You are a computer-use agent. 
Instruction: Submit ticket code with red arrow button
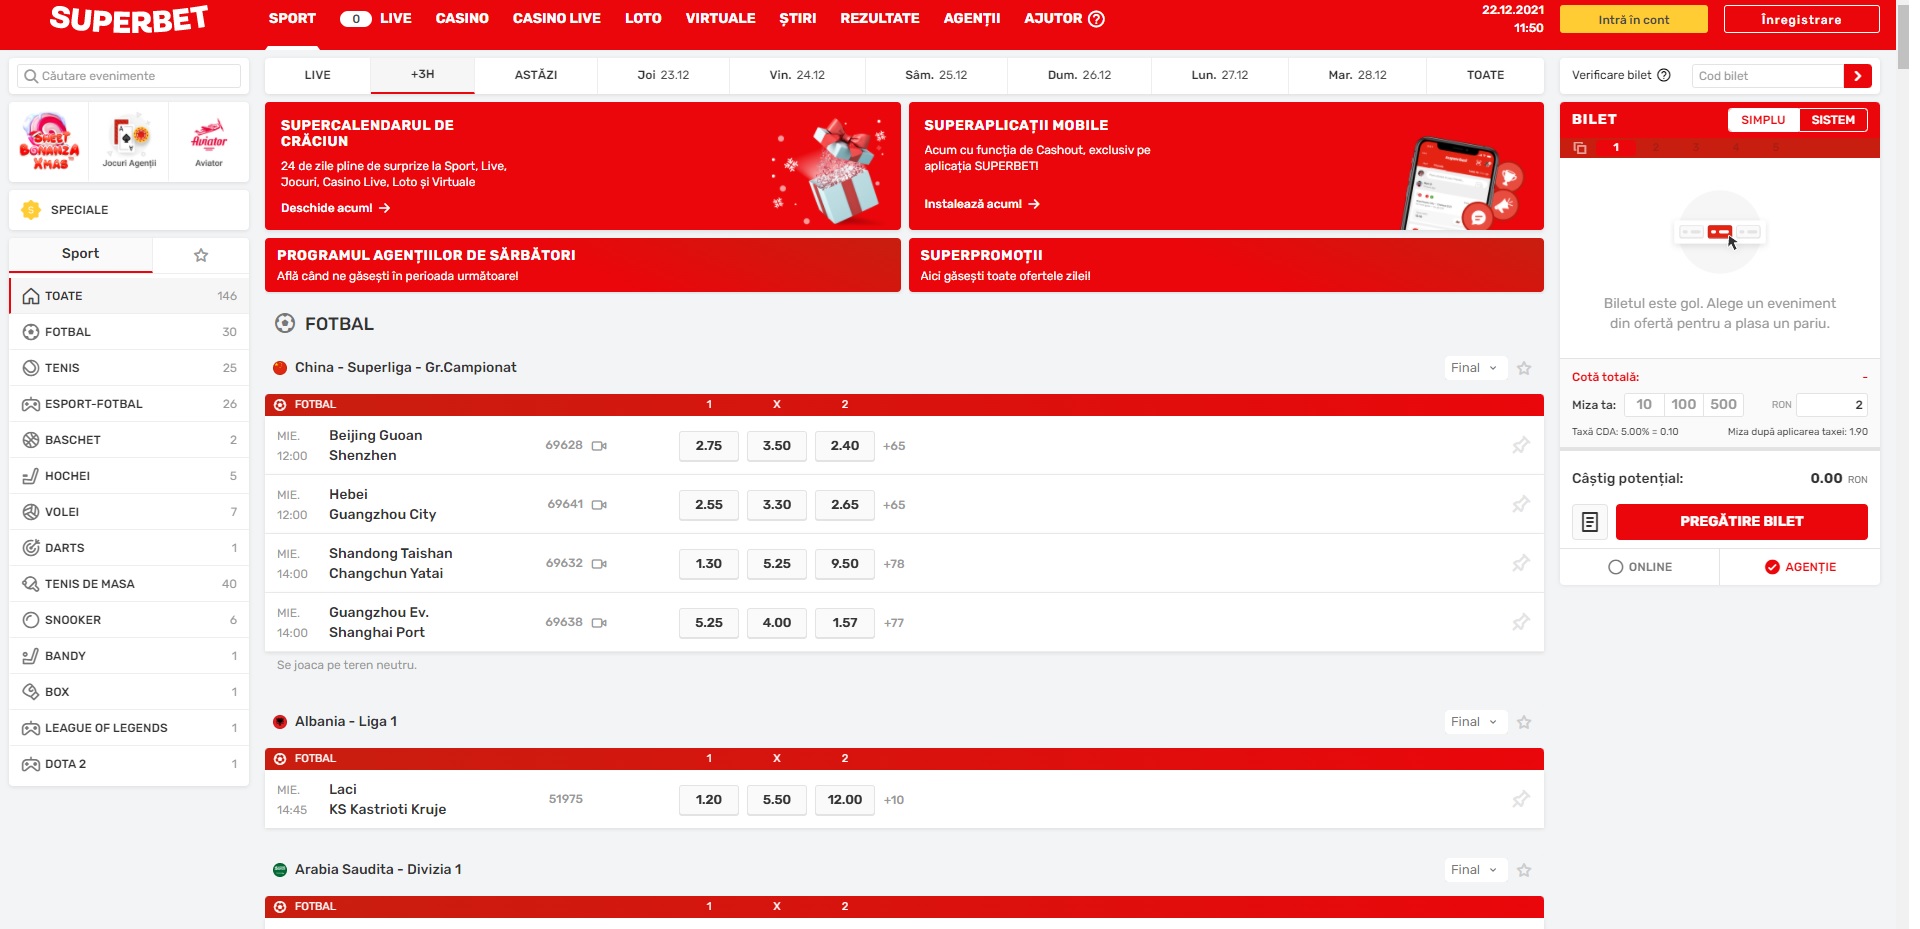coord(1857,75)
